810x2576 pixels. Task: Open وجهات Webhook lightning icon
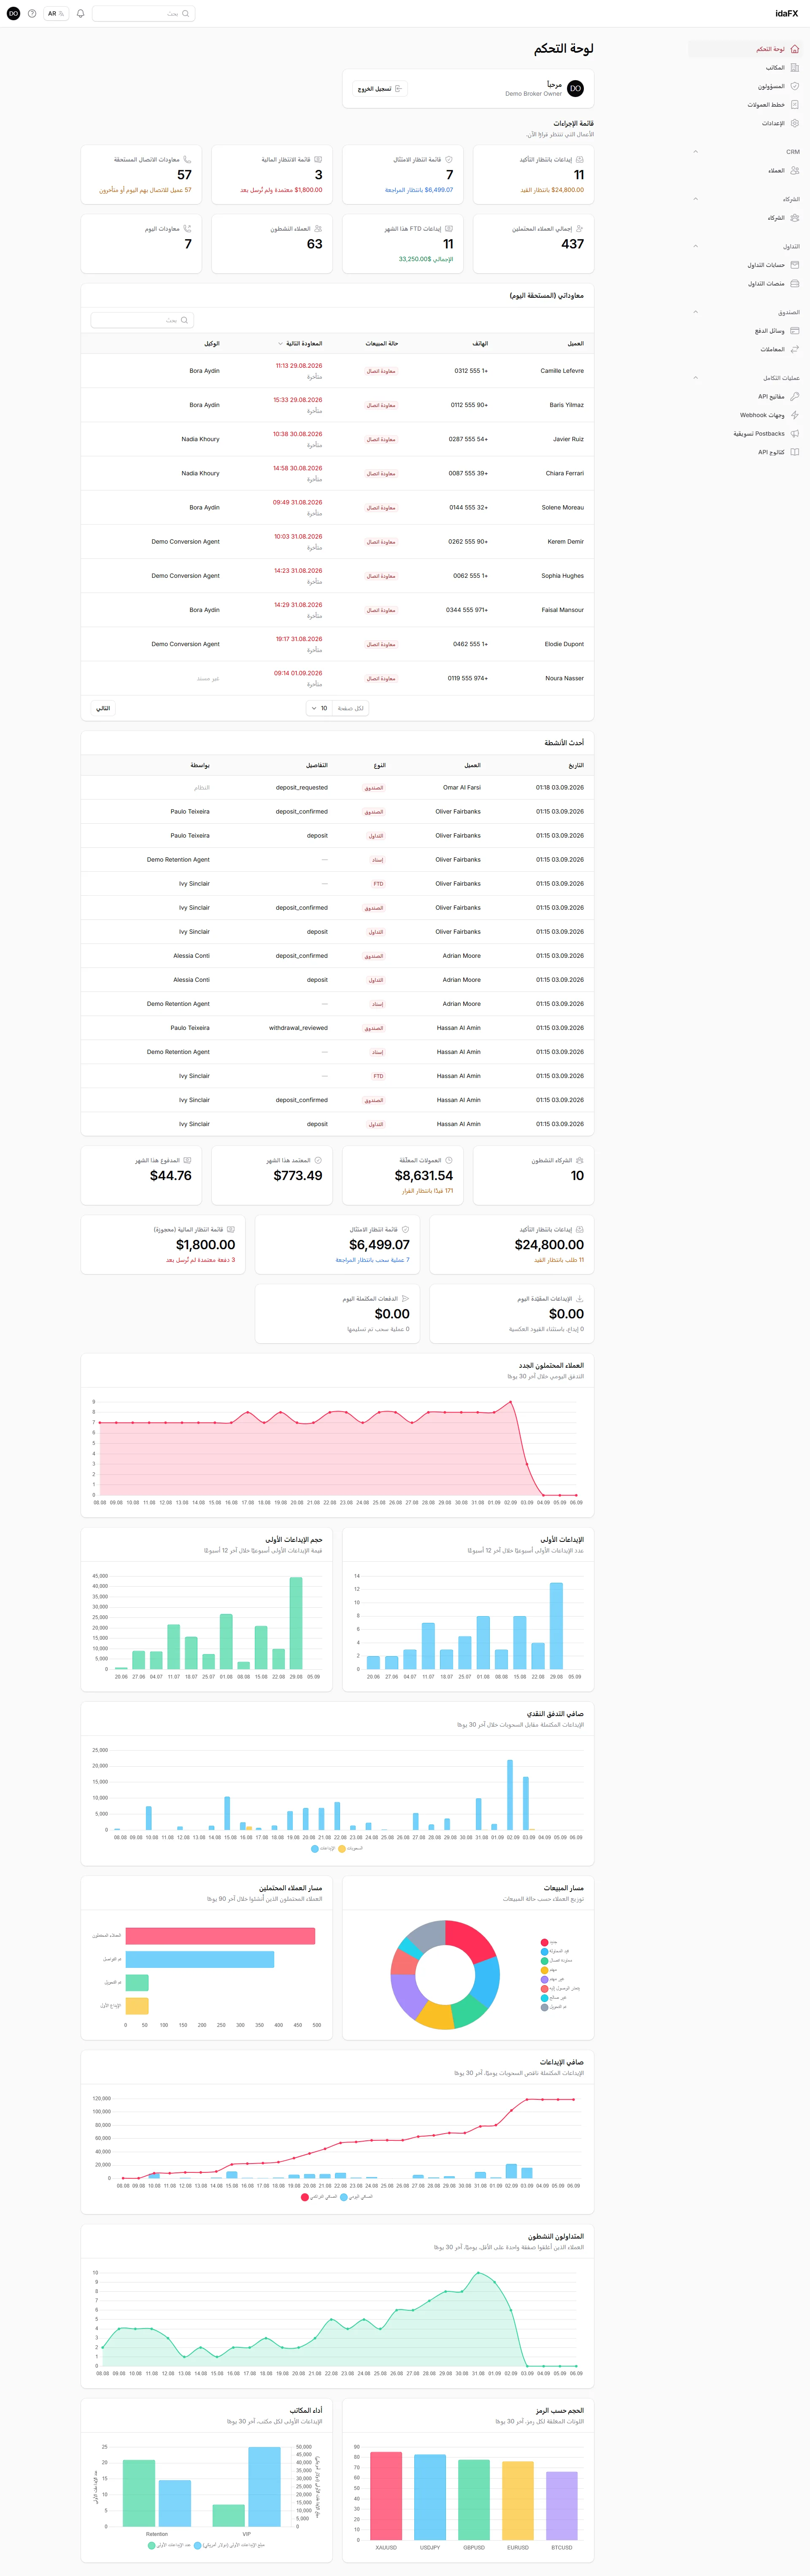[x=795, y=415]
